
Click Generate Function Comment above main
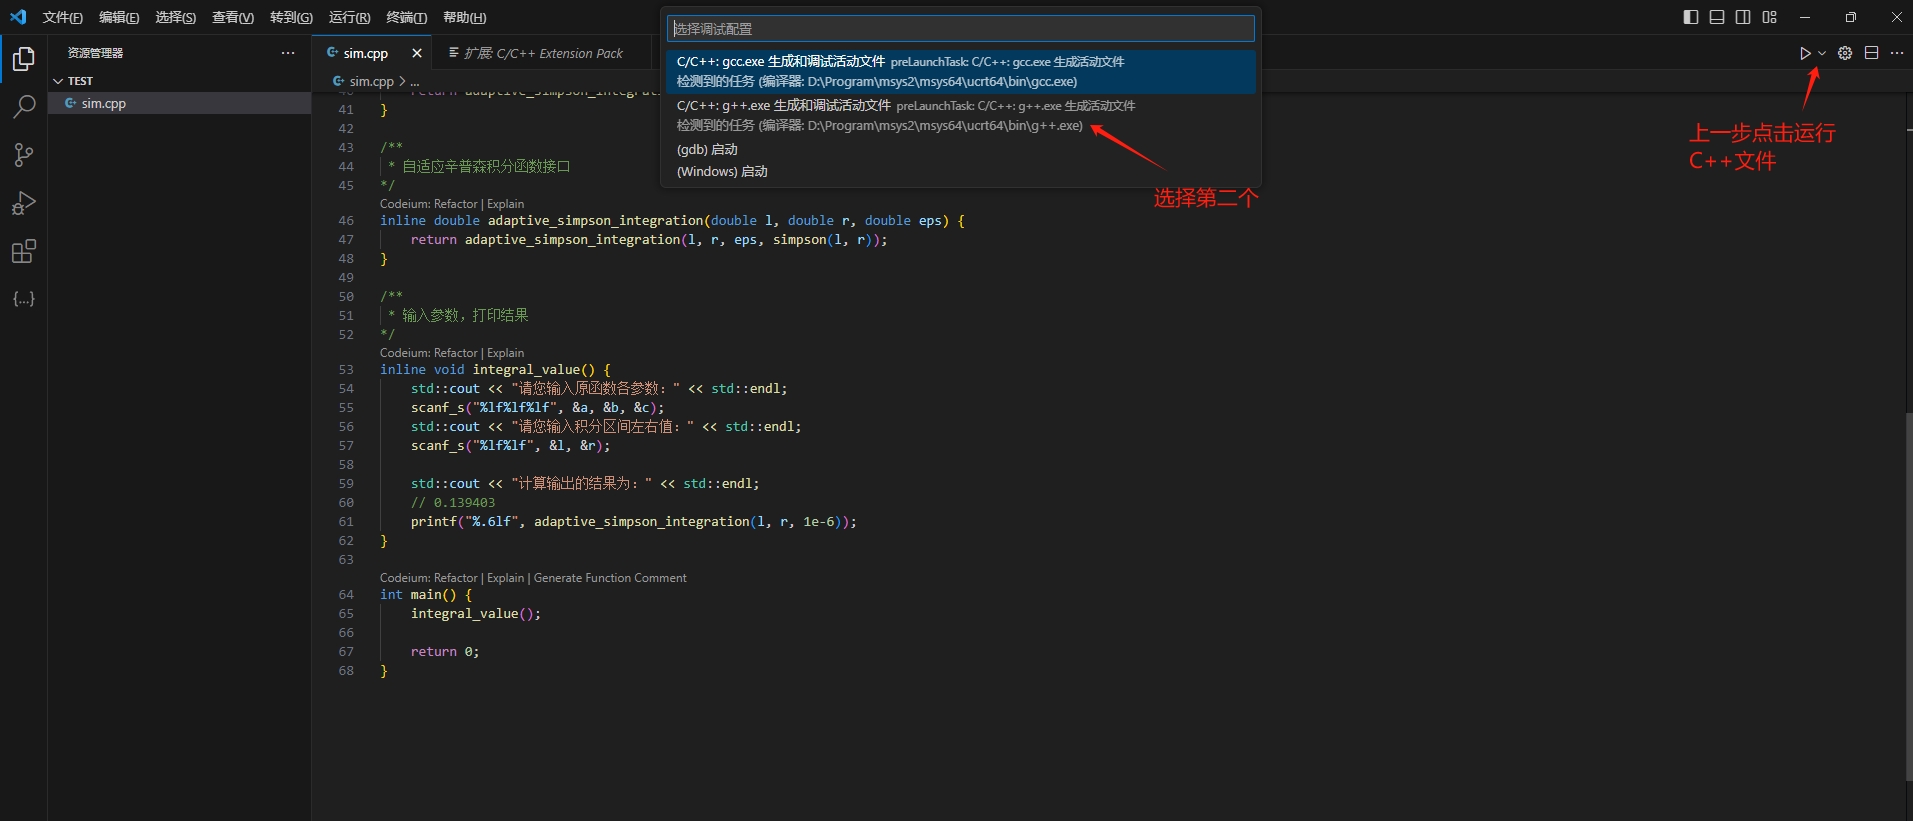[x=610, y=578]
